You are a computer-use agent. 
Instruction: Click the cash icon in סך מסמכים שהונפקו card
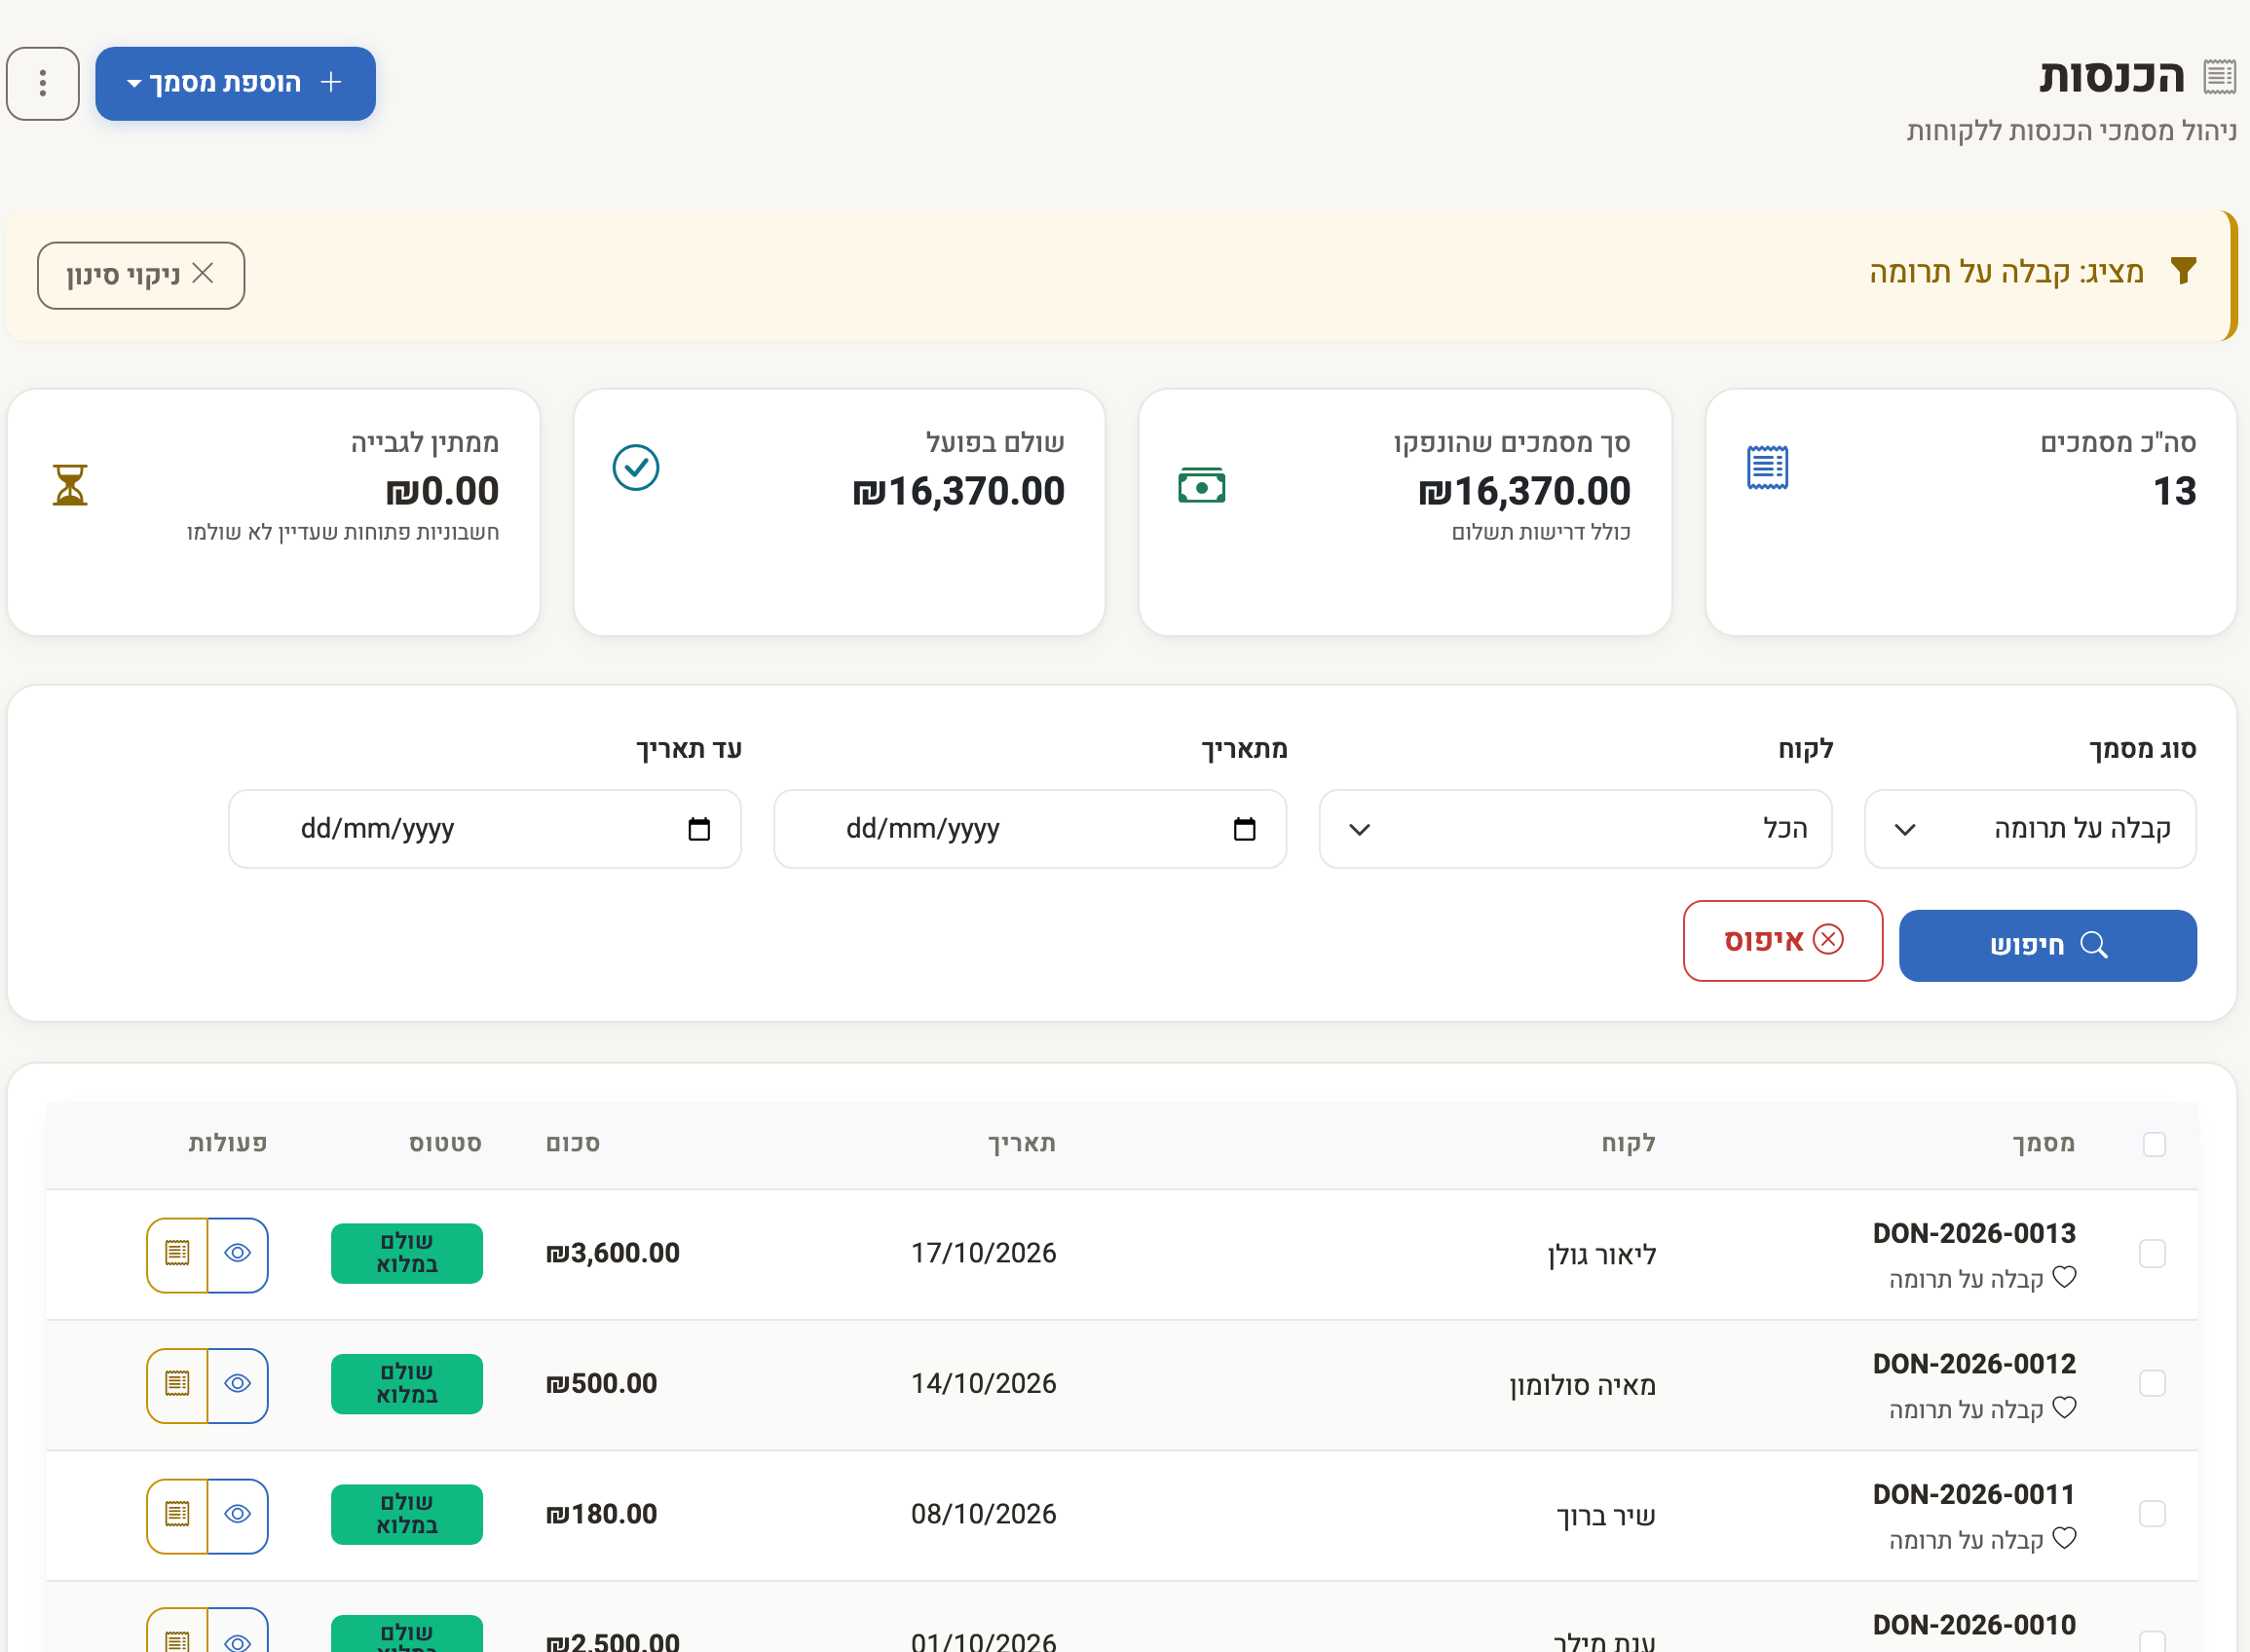pyautogui.click(x=1201, y=486)
